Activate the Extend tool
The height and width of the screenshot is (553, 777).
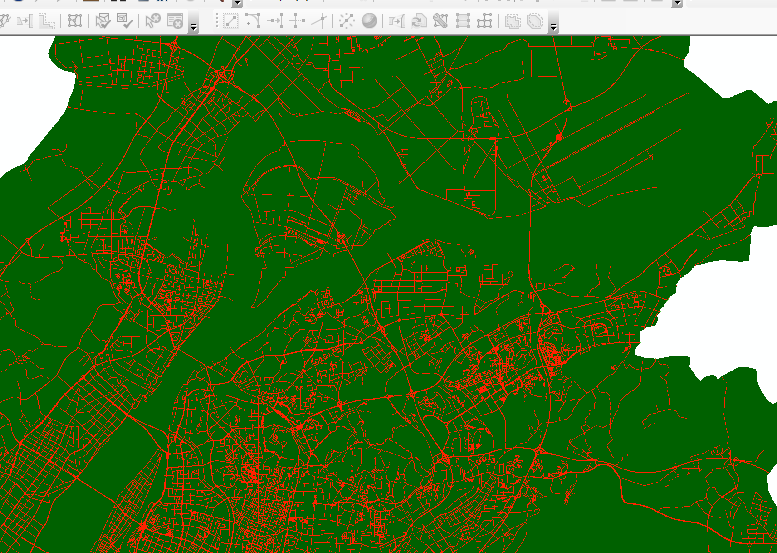(x=275, y=20)
